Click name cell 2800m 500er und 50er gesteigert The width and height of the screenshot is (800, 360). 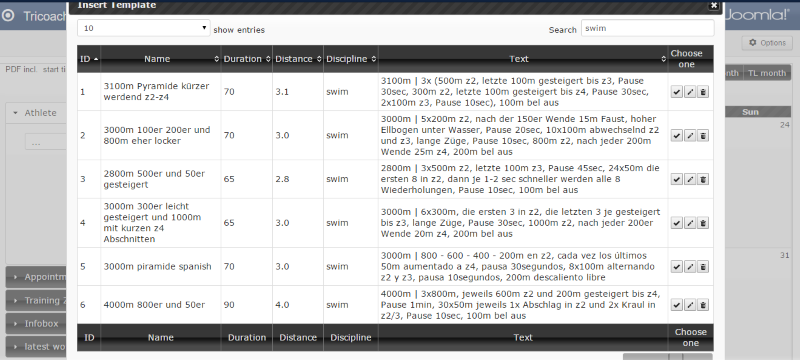161,179
